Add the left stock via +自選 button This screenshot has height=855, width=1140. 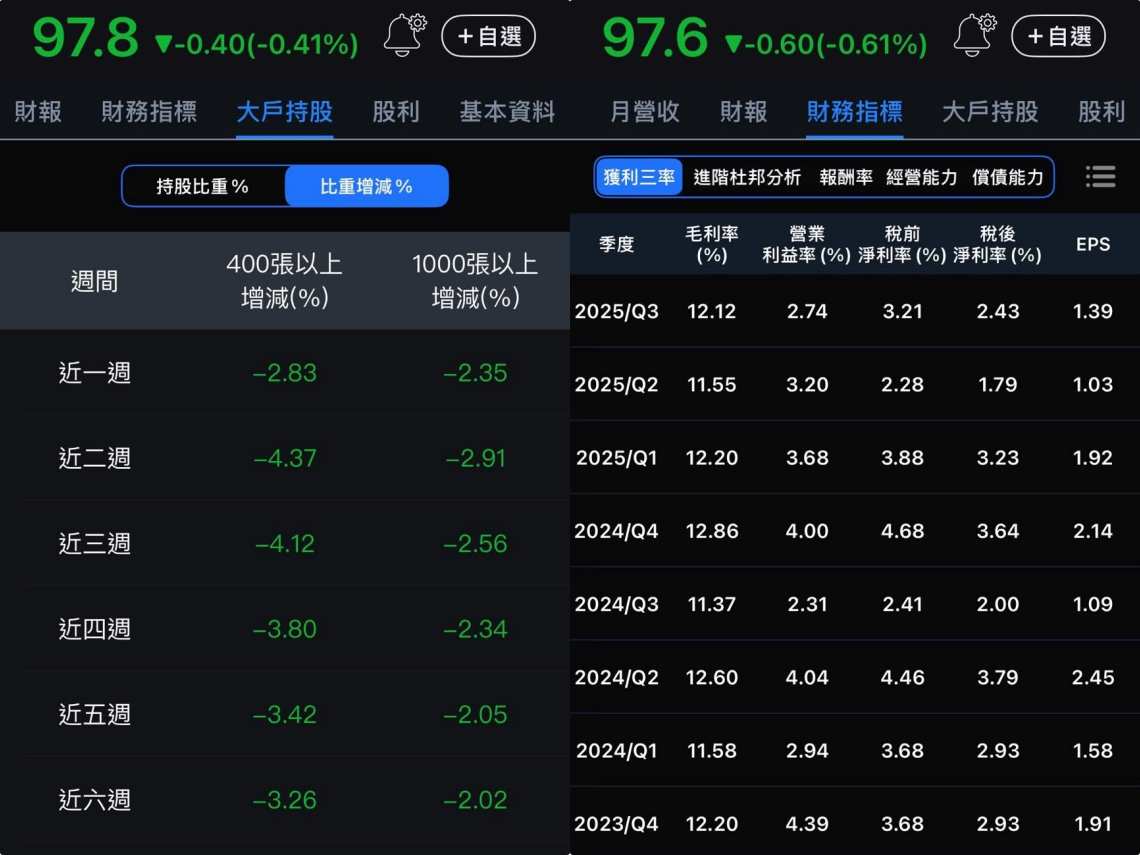pyautogui.click(x=488, y=34)
